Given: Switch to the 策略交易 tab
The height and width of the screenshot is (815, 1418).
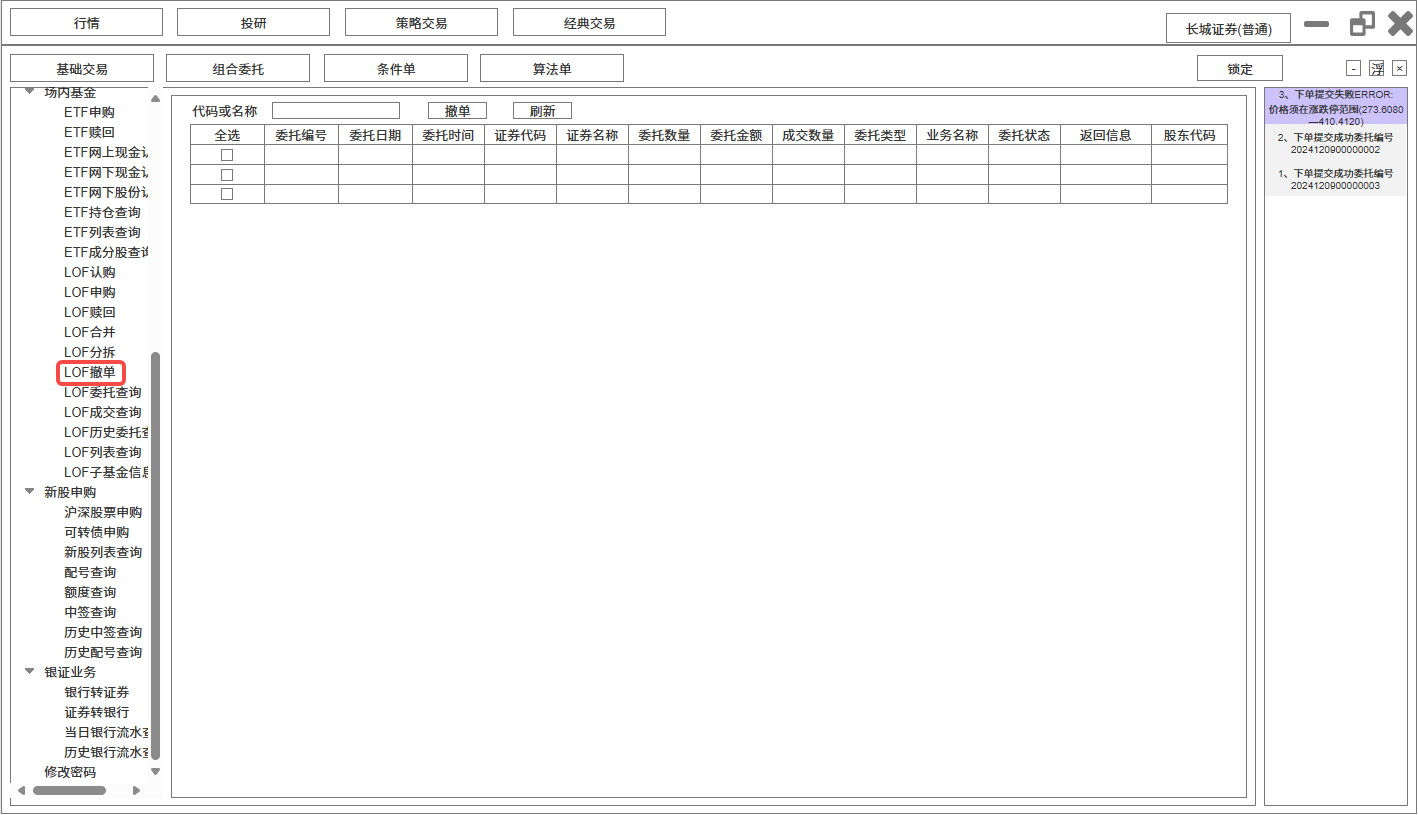Looking at the screenshot, I should pos(421,23).
